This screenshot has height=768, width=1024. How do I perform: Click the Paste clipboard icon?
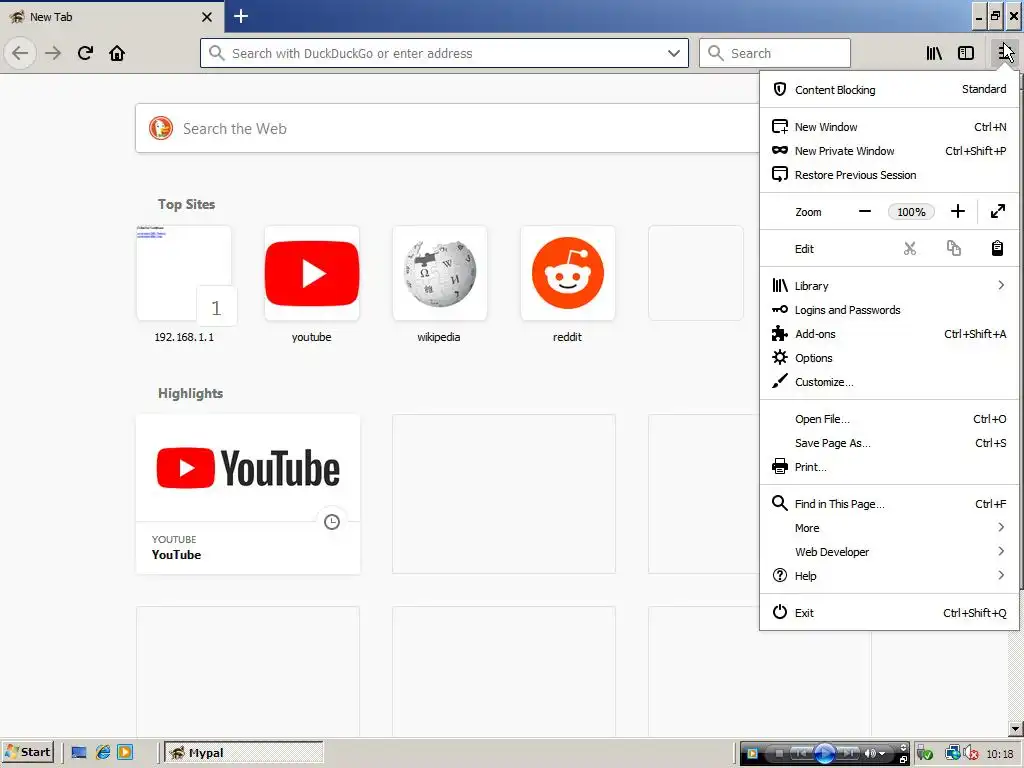(x=997, y=248)
